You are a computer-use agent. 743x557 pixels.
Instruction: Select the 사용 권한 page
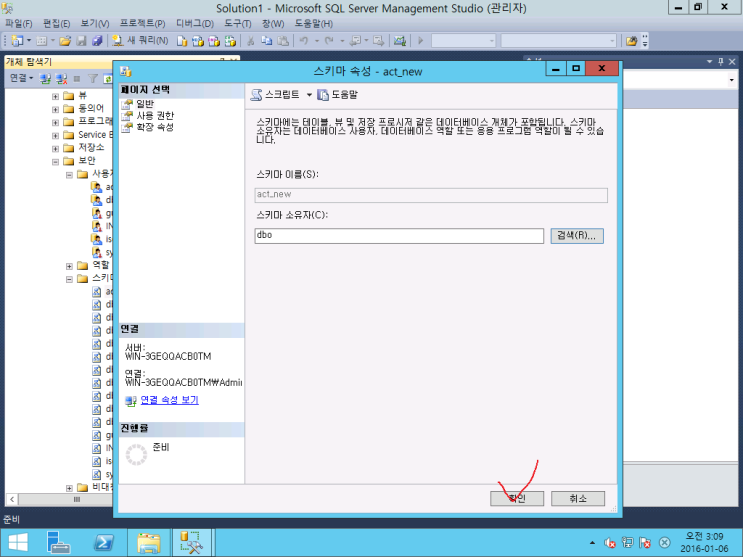point(155,115)
